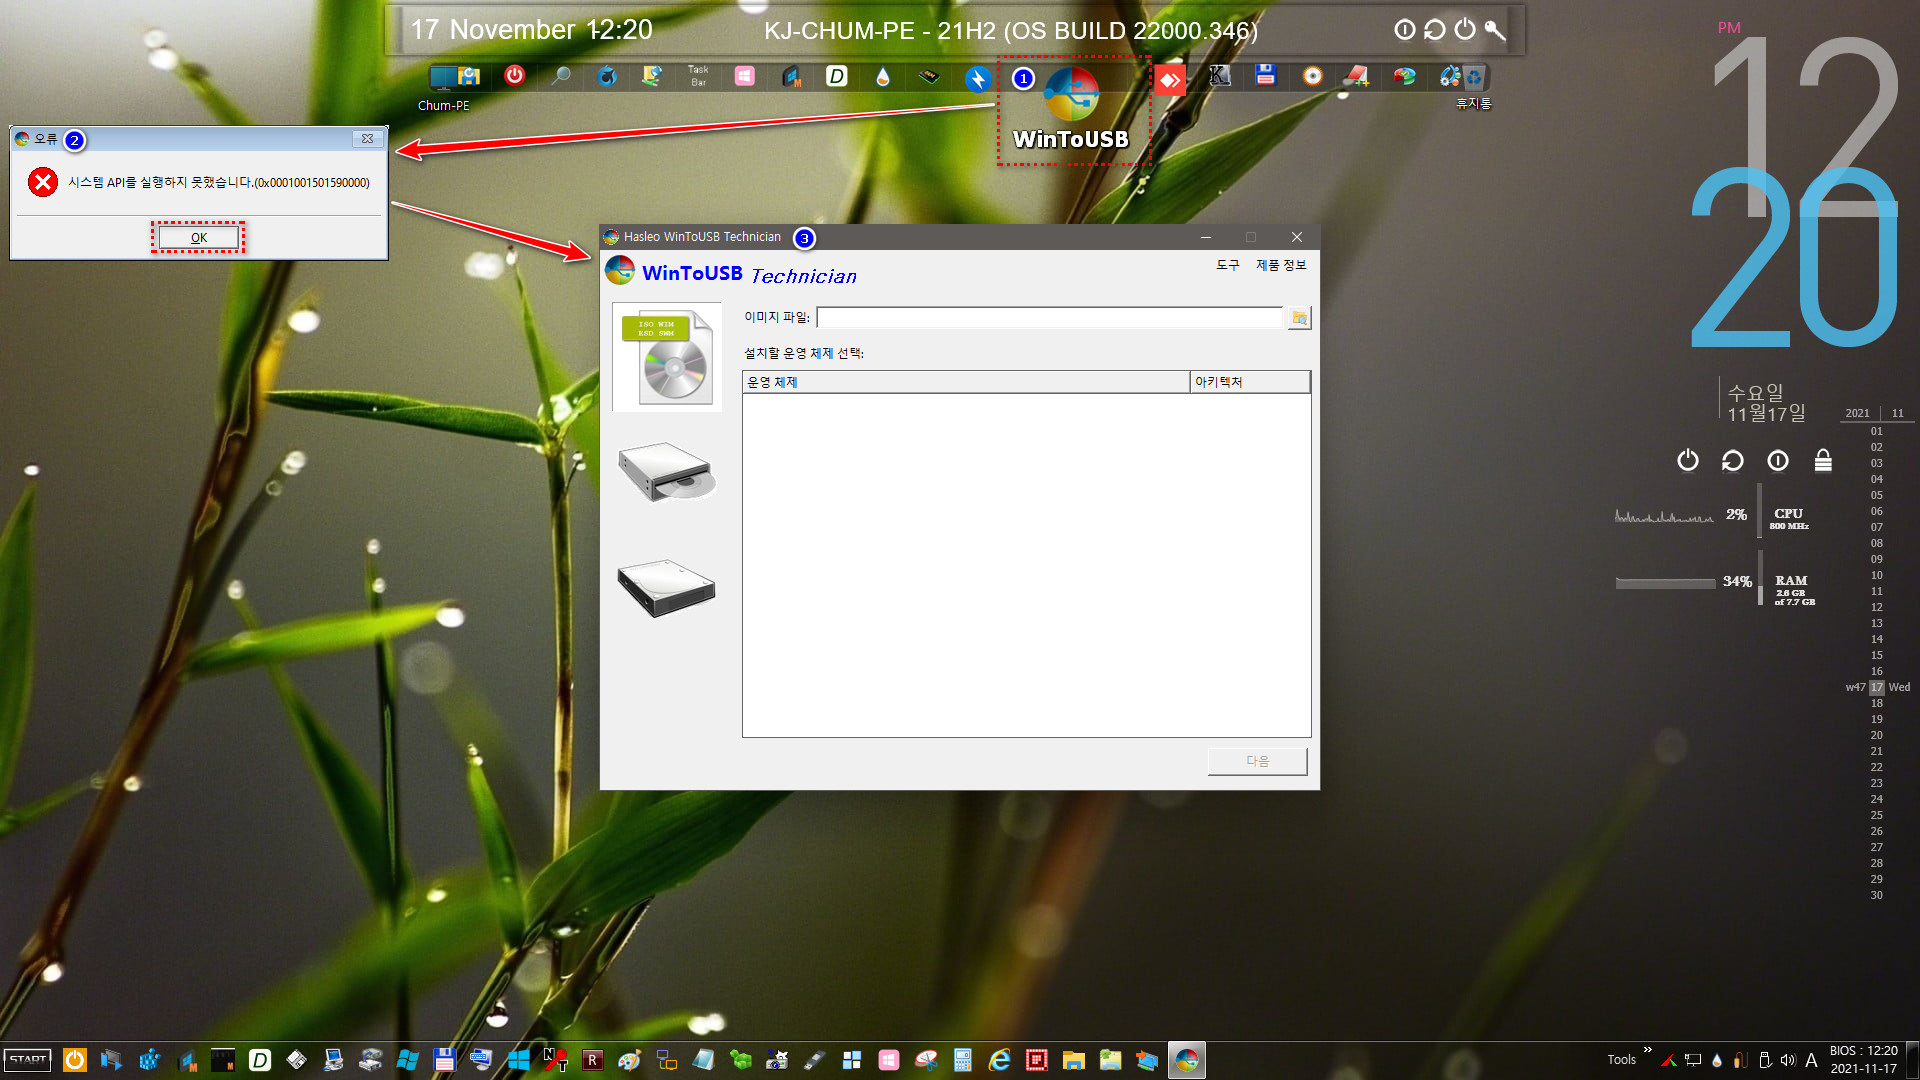Click the A input language indicator

click(1811, 1060)
